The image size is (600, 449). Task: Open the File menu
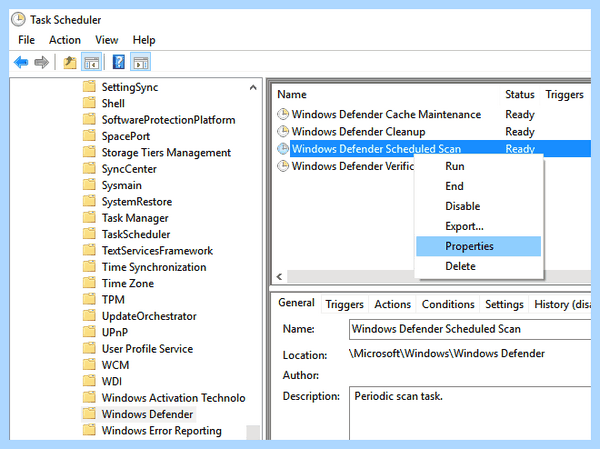click(x=26, y=40)
